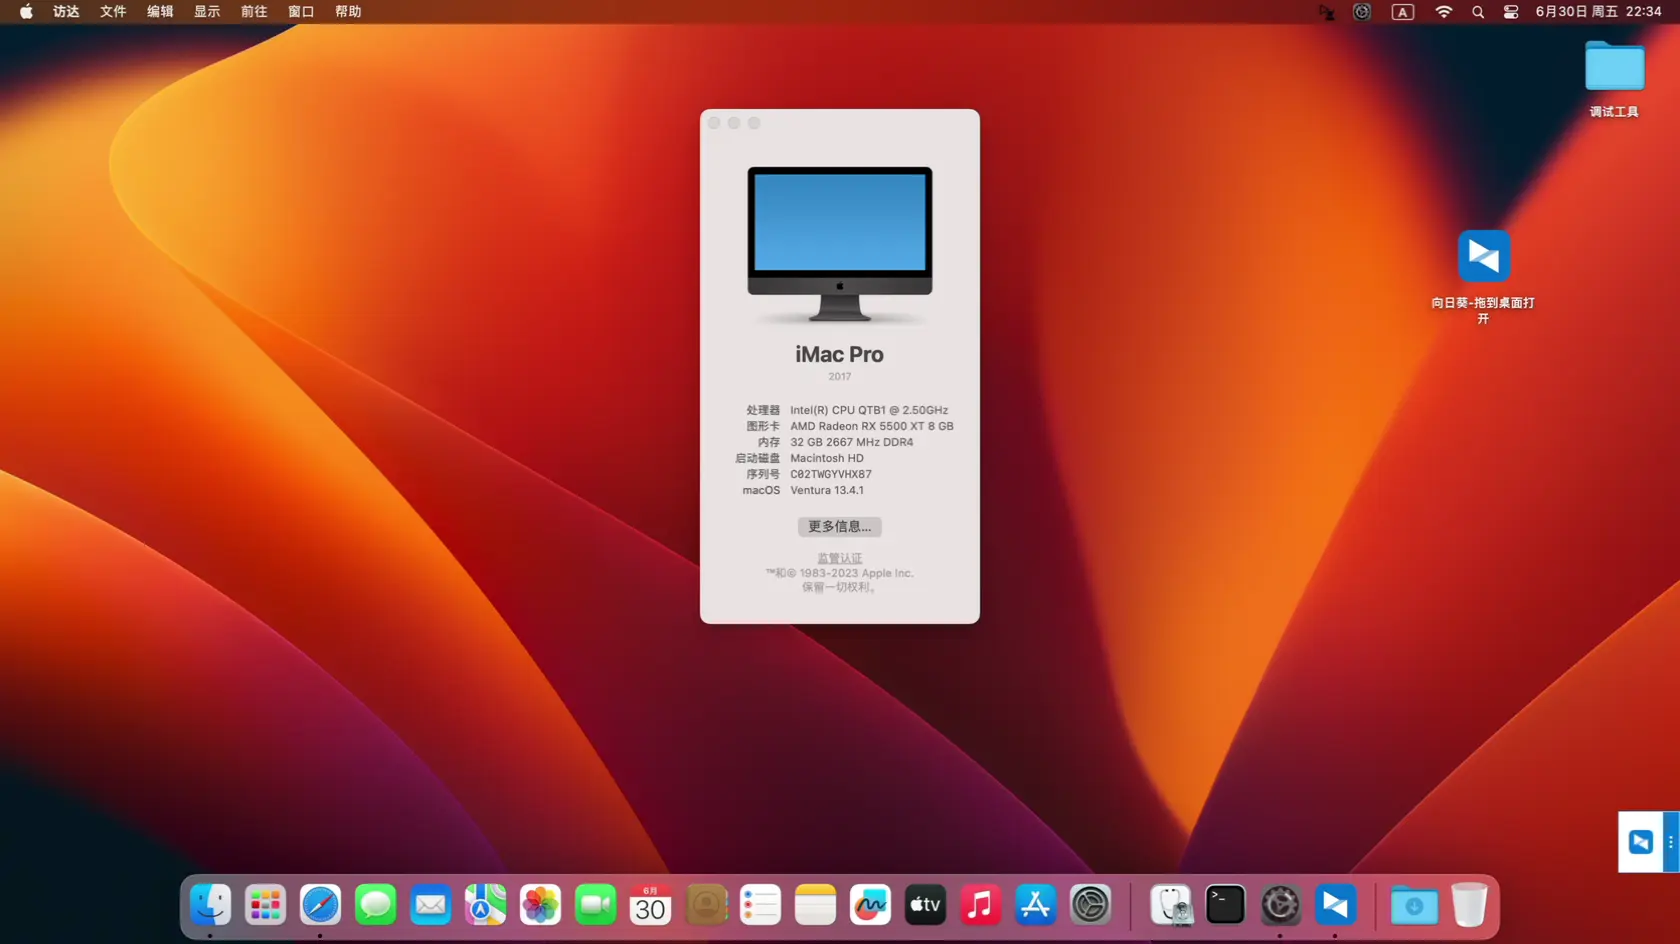Open the 窗口 menu
The height and width of the screenshot is (944, 1680).
tap(300, 11)
